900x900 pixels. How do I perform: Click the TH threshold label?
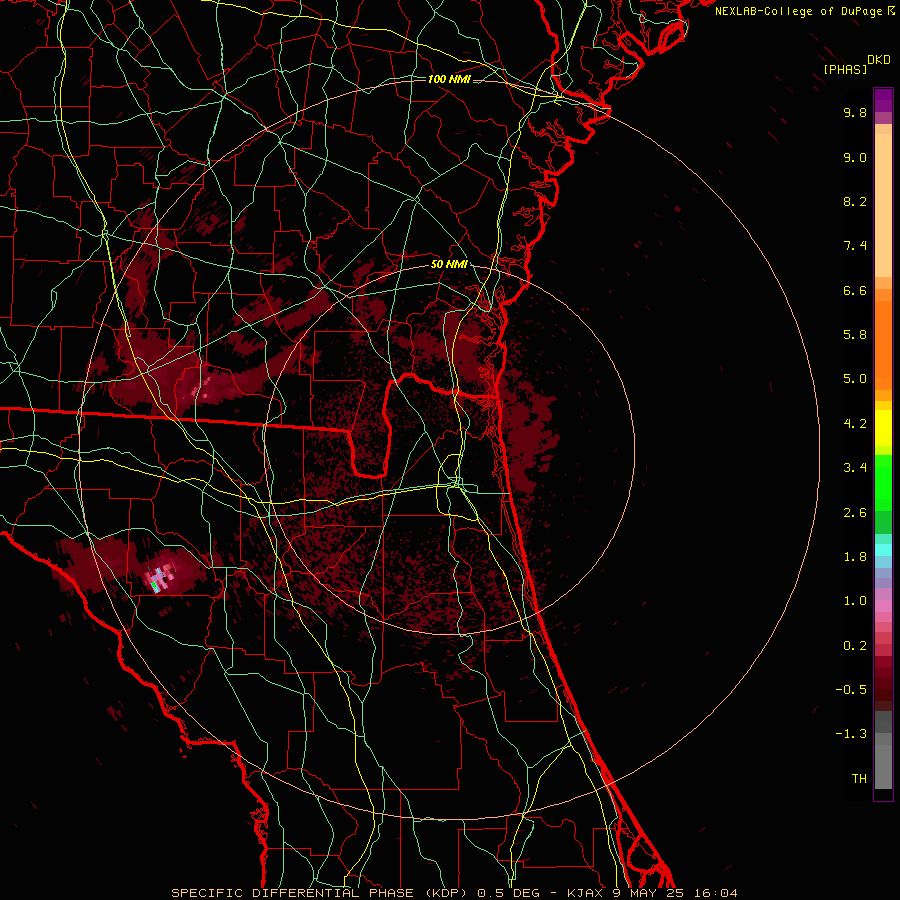pos(859,779)
